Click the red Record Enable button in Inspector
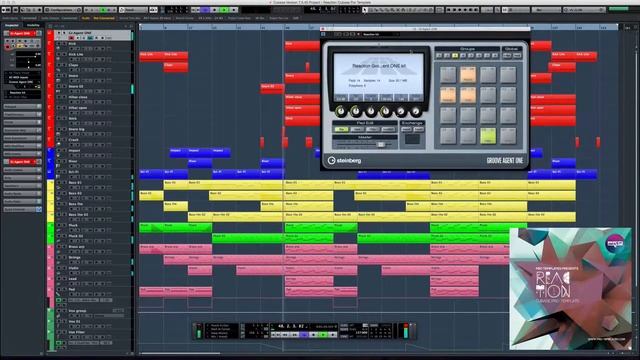This screenshot has height=360, width=640. click(x=7, y=47)
